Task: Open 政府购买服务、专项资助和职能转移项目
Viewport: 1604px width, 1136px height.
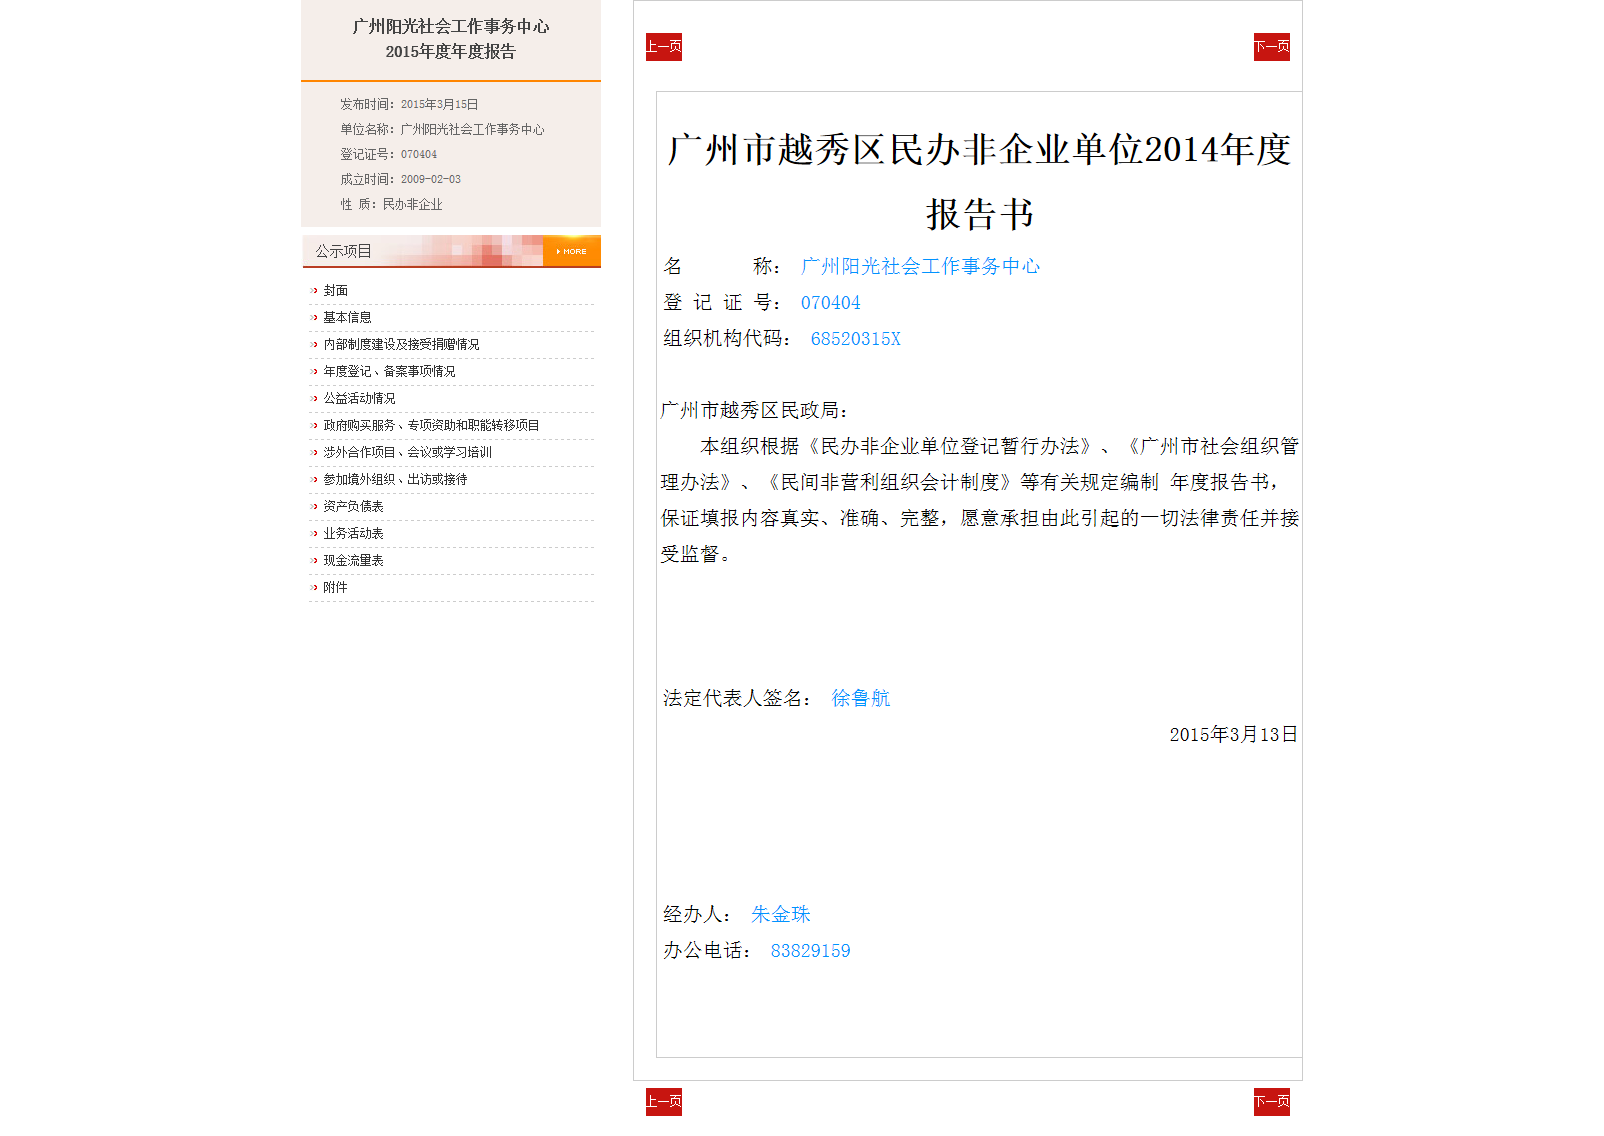Action: click(430, 424)
